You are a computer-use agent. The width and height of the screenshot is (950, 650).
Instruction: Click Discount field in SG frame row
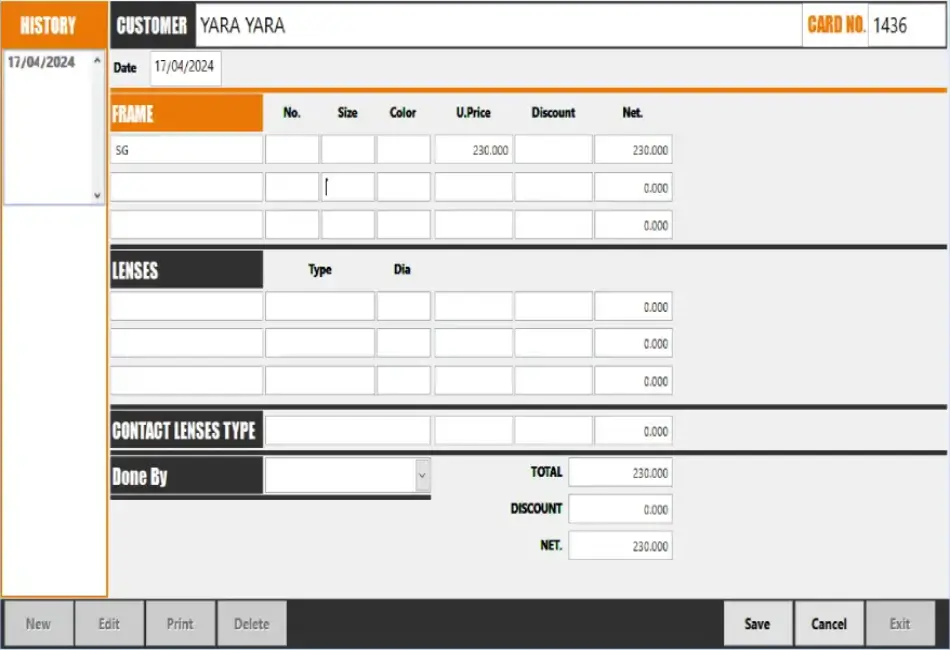[553, 150]
